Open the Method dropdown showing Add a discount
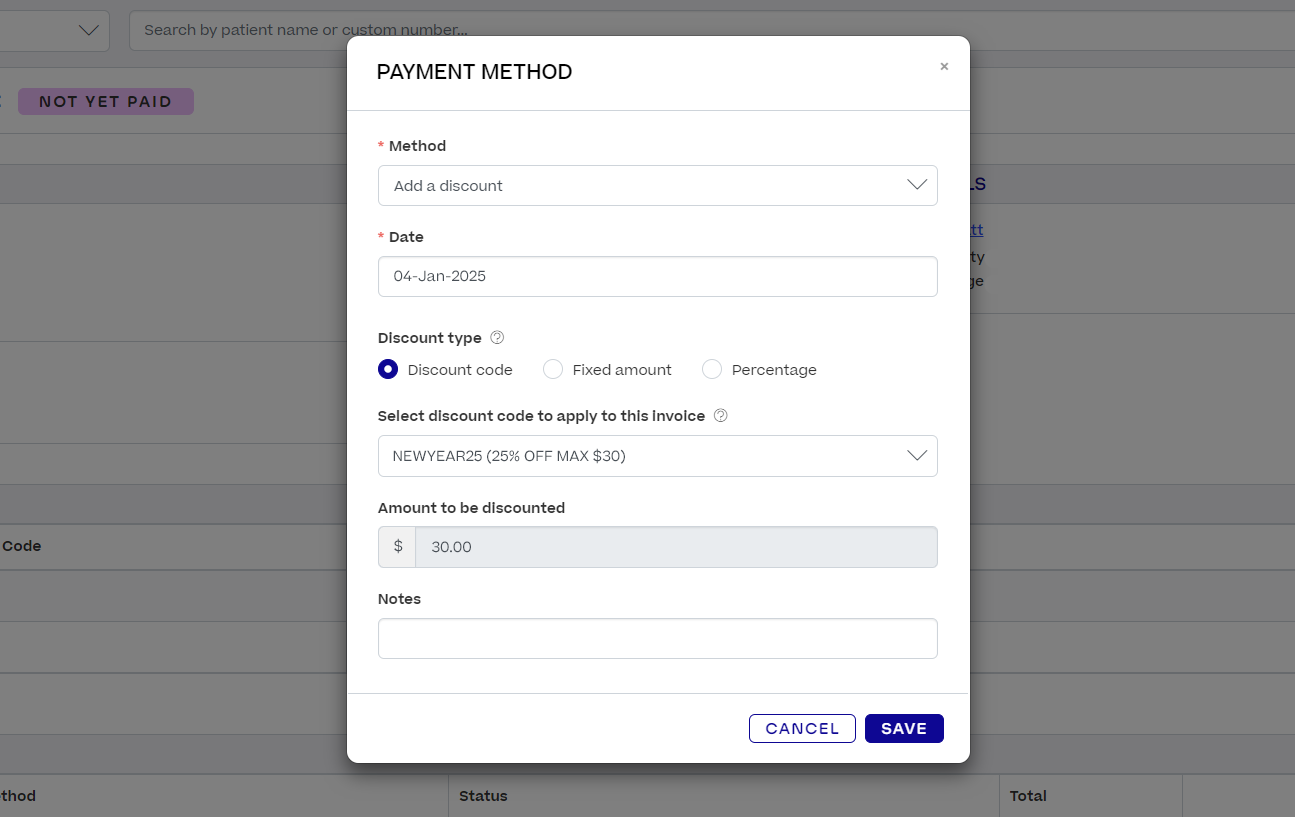 (x=657, y=185)
